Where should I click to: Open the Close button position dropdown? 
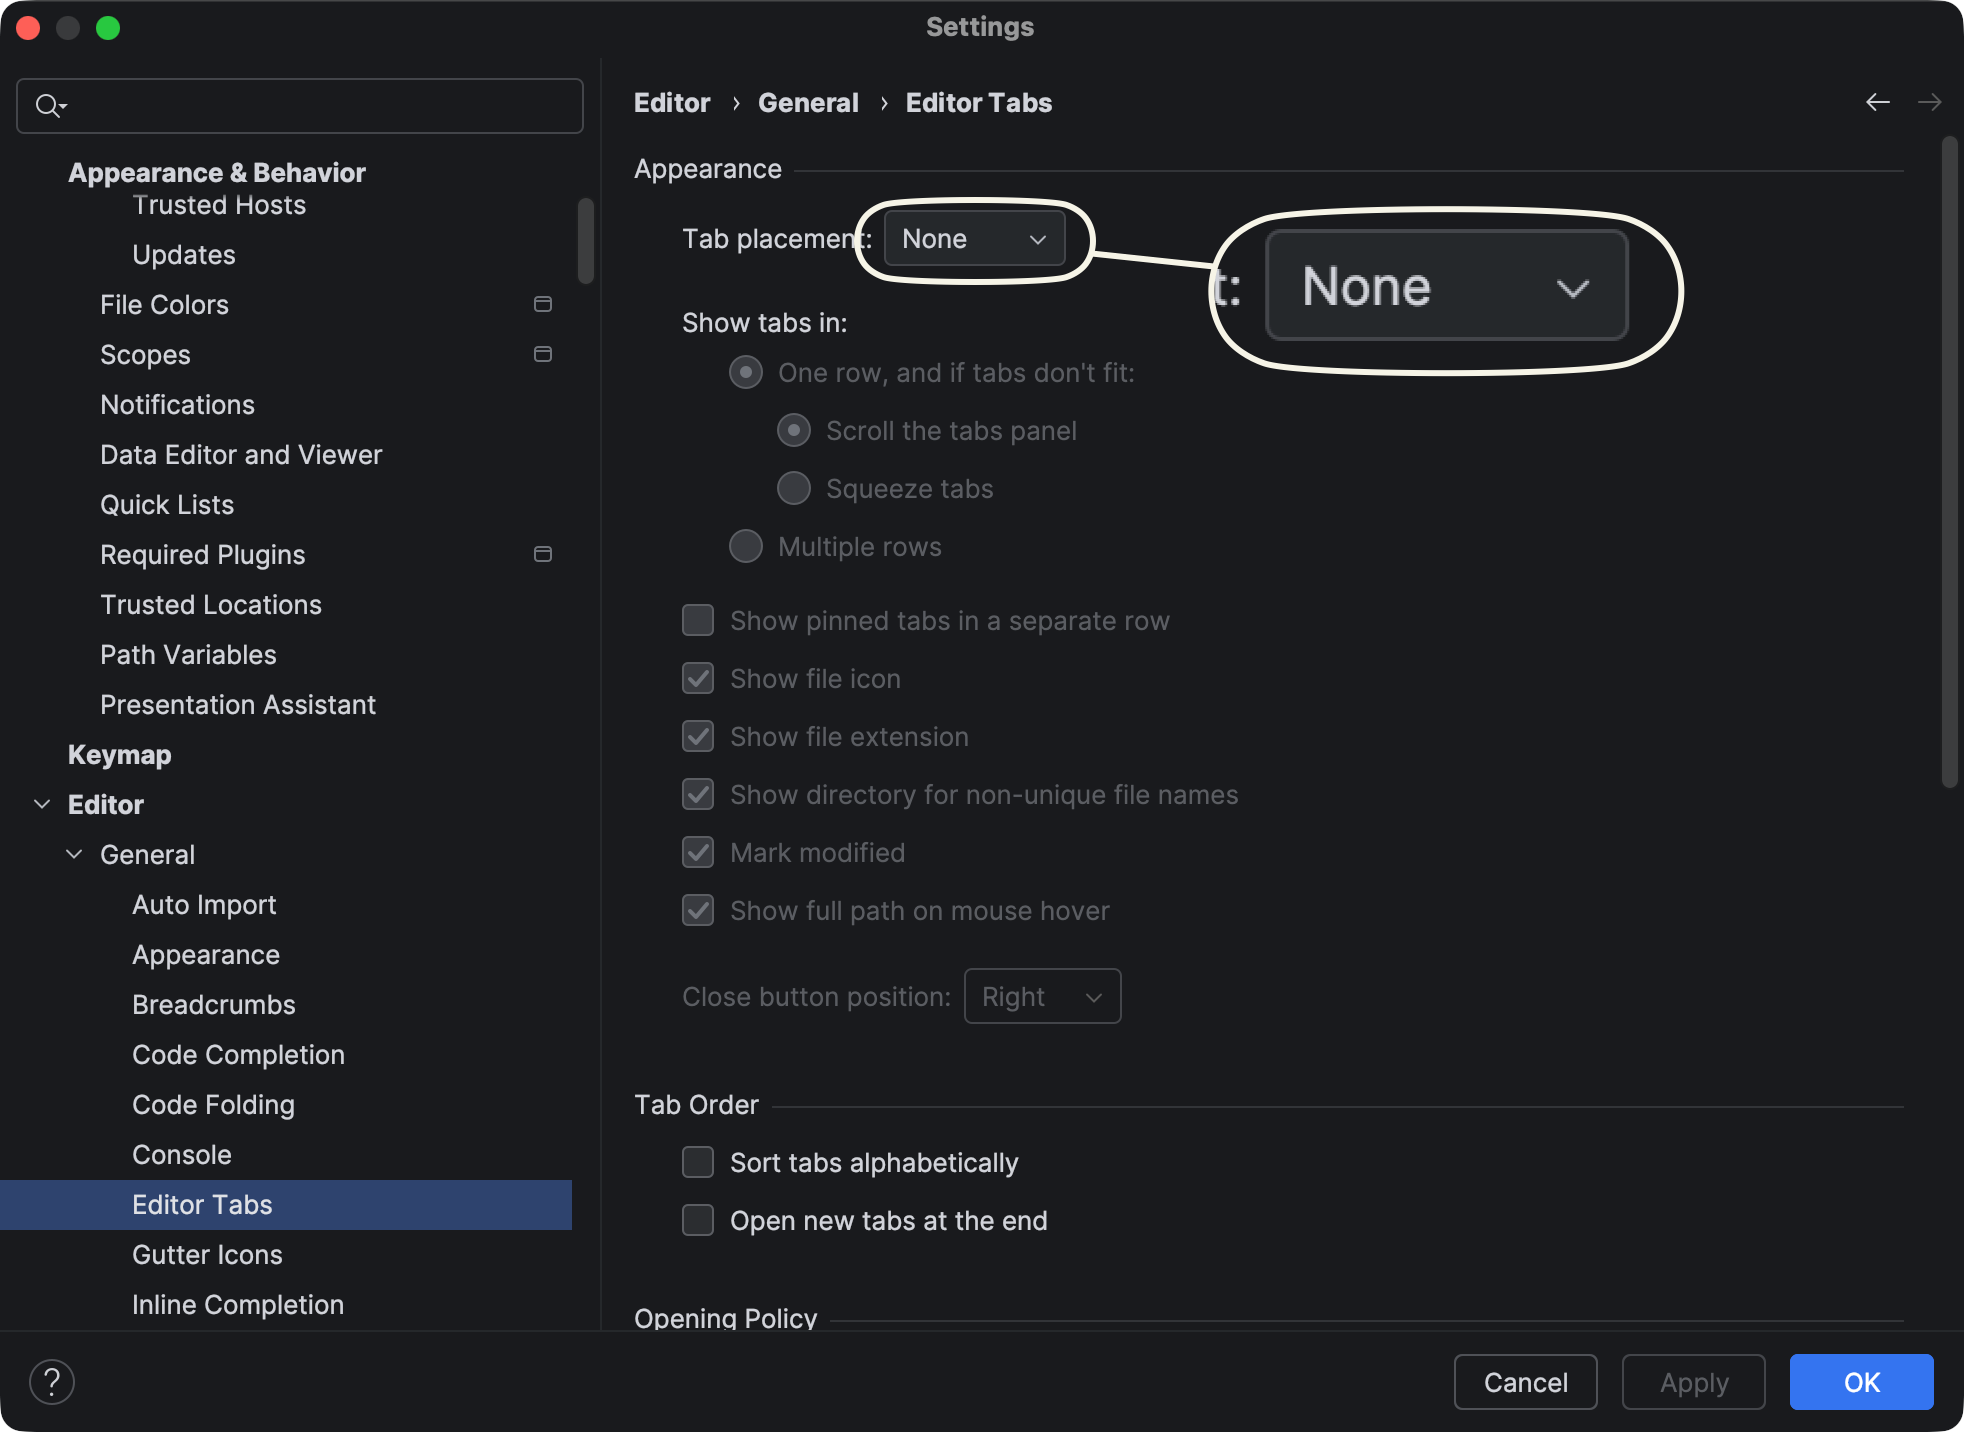(1041, 996)
